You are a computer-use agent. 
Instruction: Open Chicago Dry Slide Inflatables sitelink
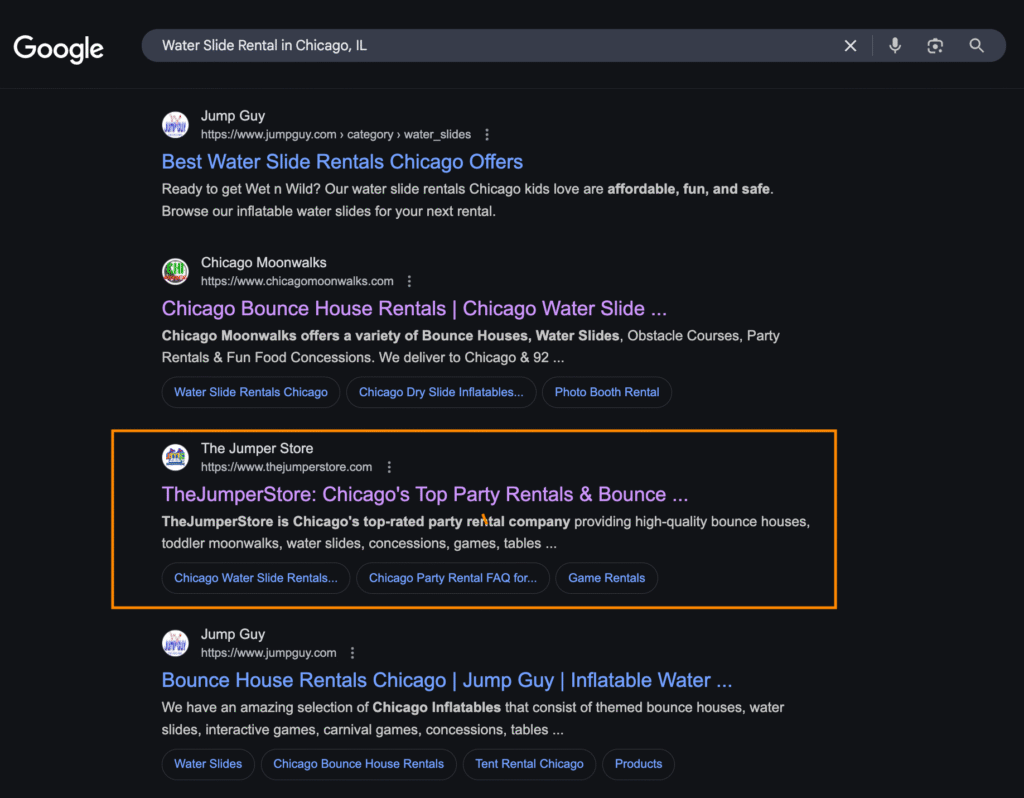[x=441, y=392]
